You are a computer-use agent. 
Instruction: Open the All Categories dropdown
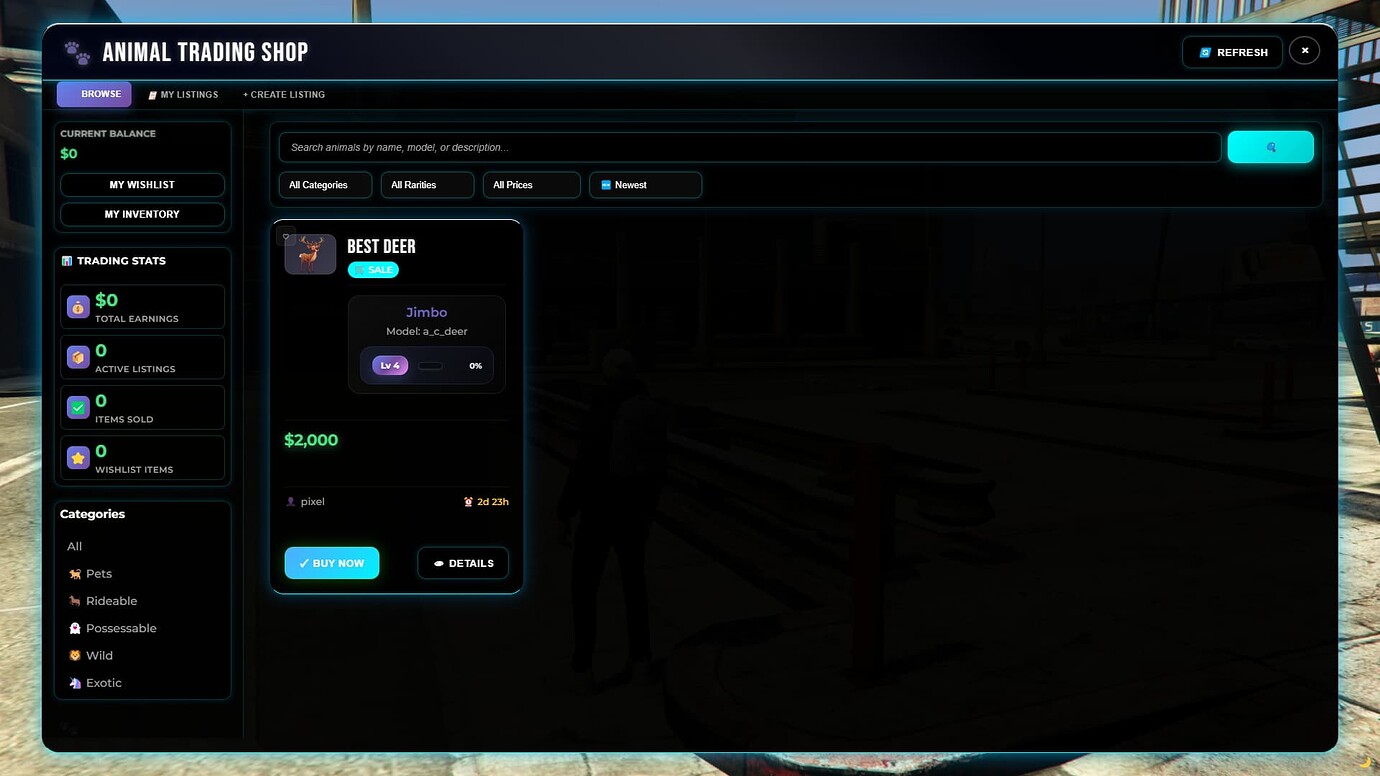[325, 185]
